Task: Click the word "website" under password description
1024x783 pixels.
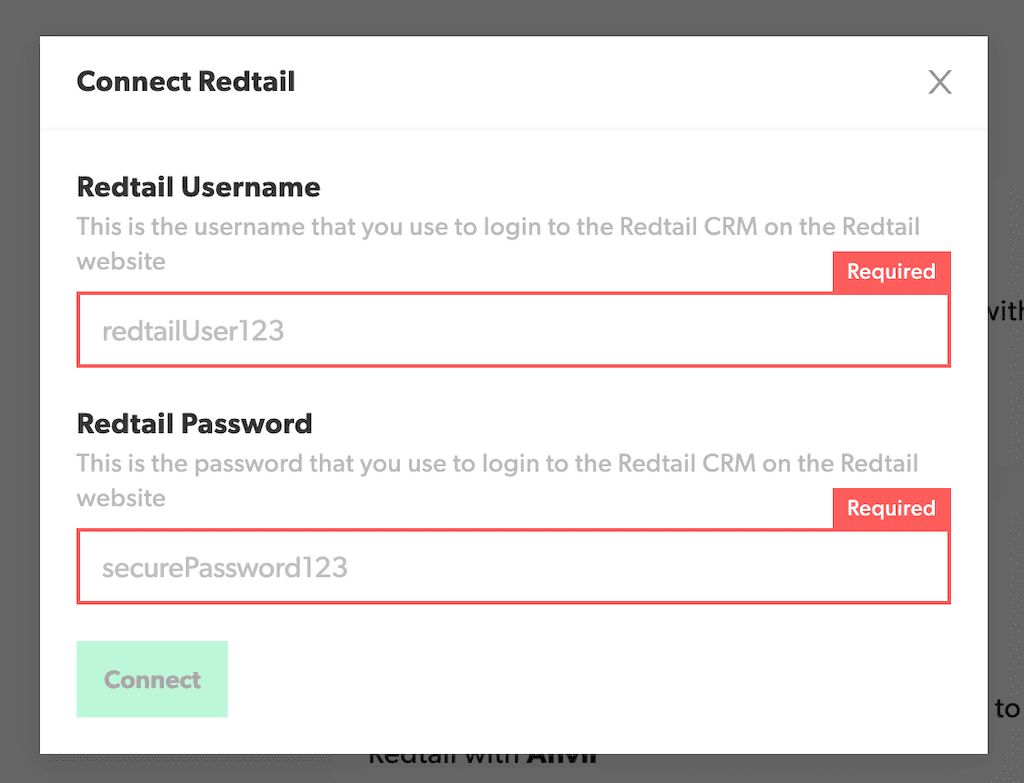Action: pos(121,497)
